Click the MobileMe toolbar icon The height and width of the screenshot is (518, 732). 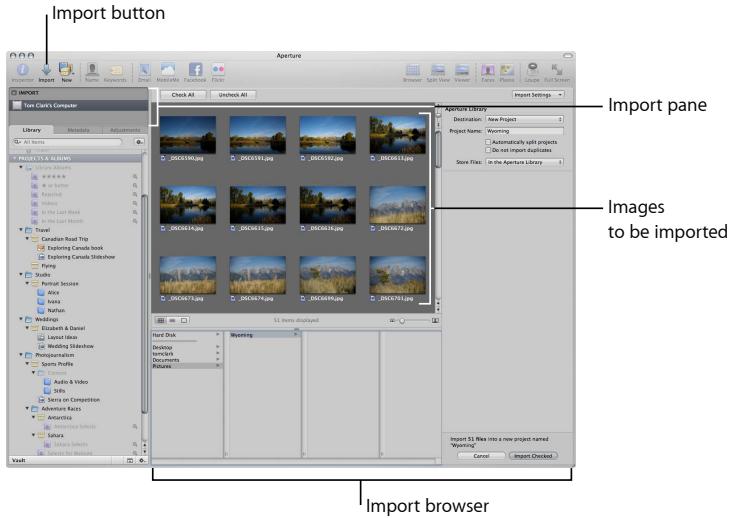point(168,70)
